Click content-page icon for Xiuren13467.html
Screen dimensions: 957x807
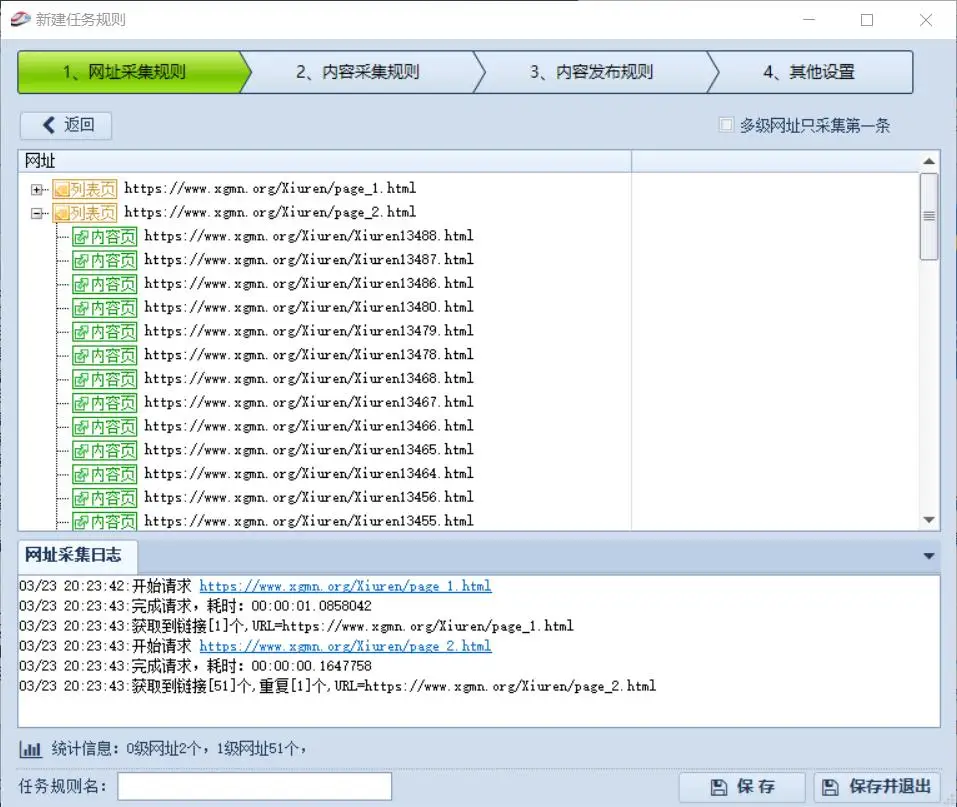pos(104,404)
